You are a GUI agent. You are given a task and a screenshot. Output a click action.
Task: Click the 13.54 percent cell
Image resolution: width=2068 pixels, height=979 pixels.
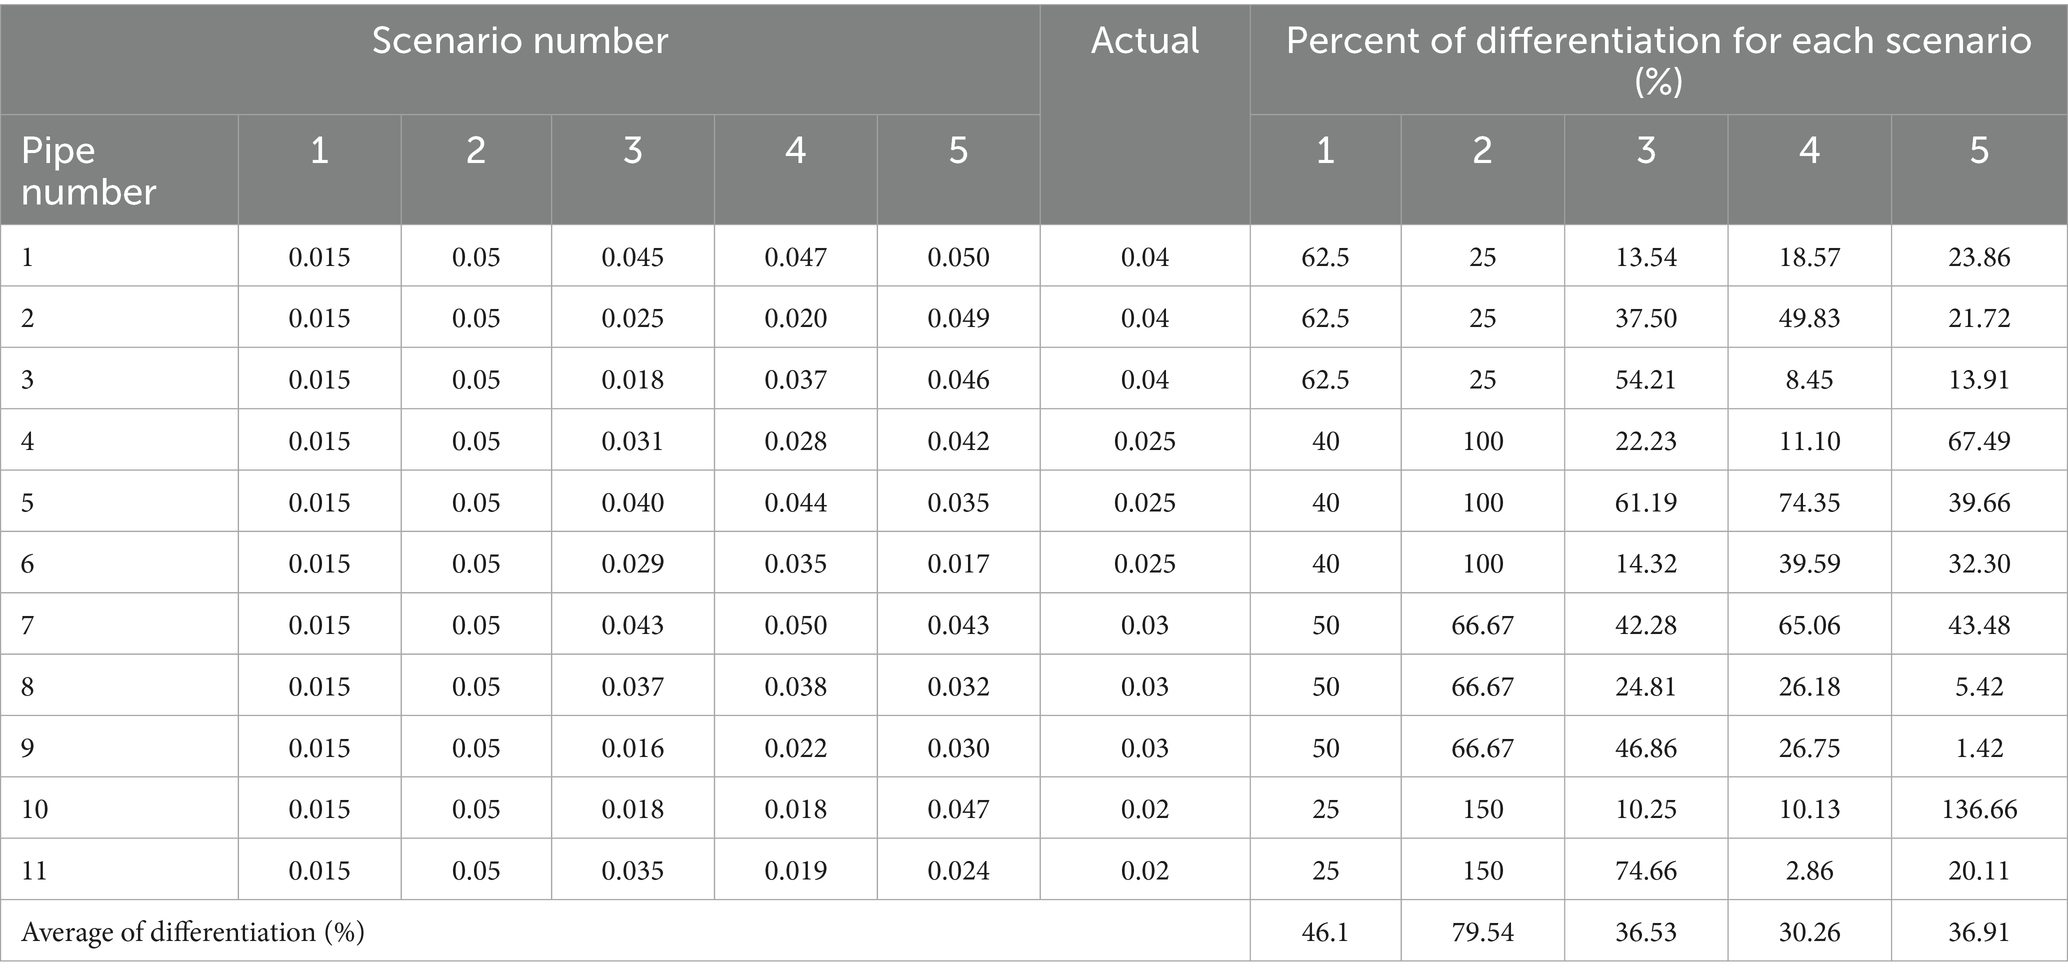[x=1645, y=257]
